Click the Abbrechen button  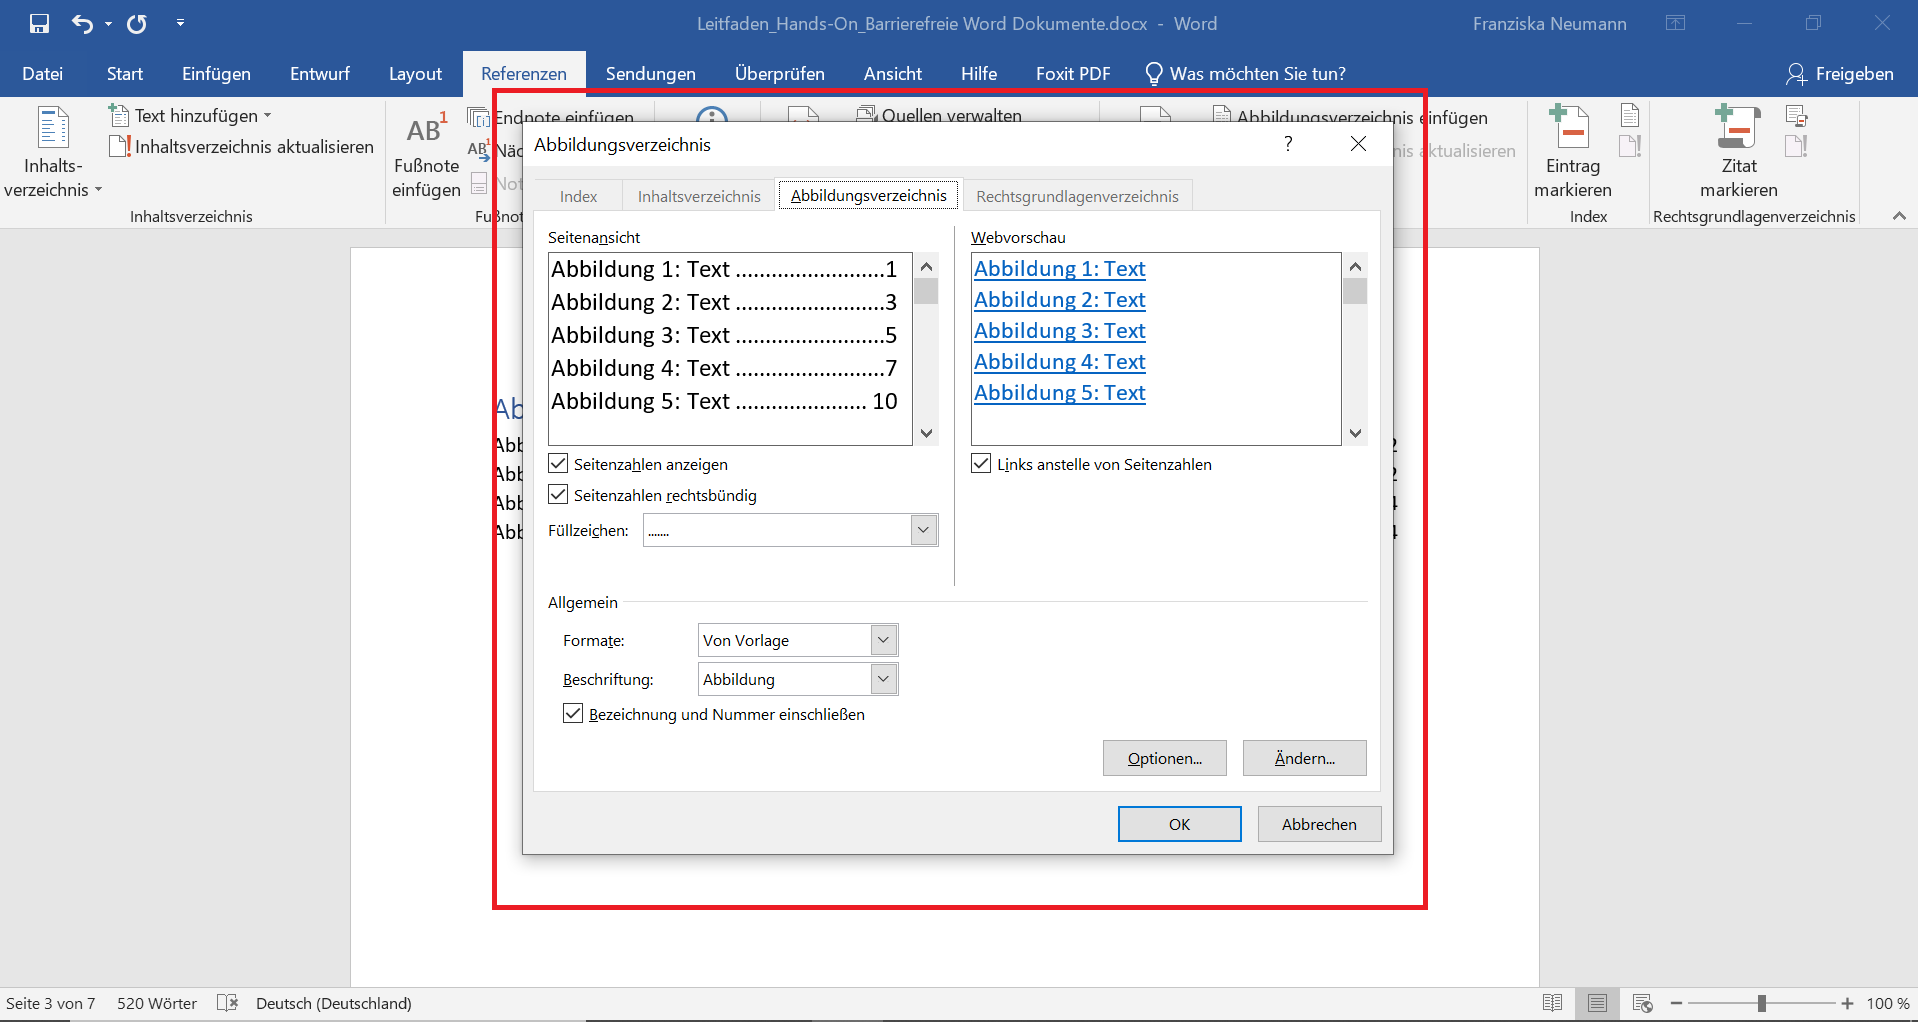(1319, 824)
